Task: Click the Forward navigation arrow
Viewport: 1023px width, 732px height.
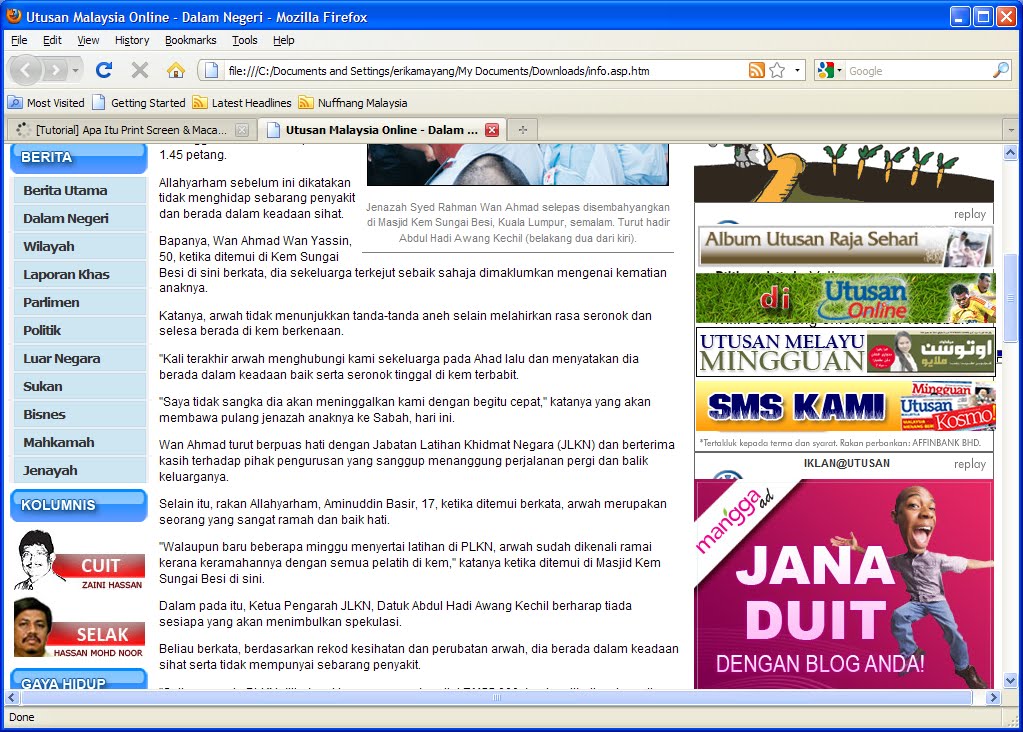Action: (56, 70)
